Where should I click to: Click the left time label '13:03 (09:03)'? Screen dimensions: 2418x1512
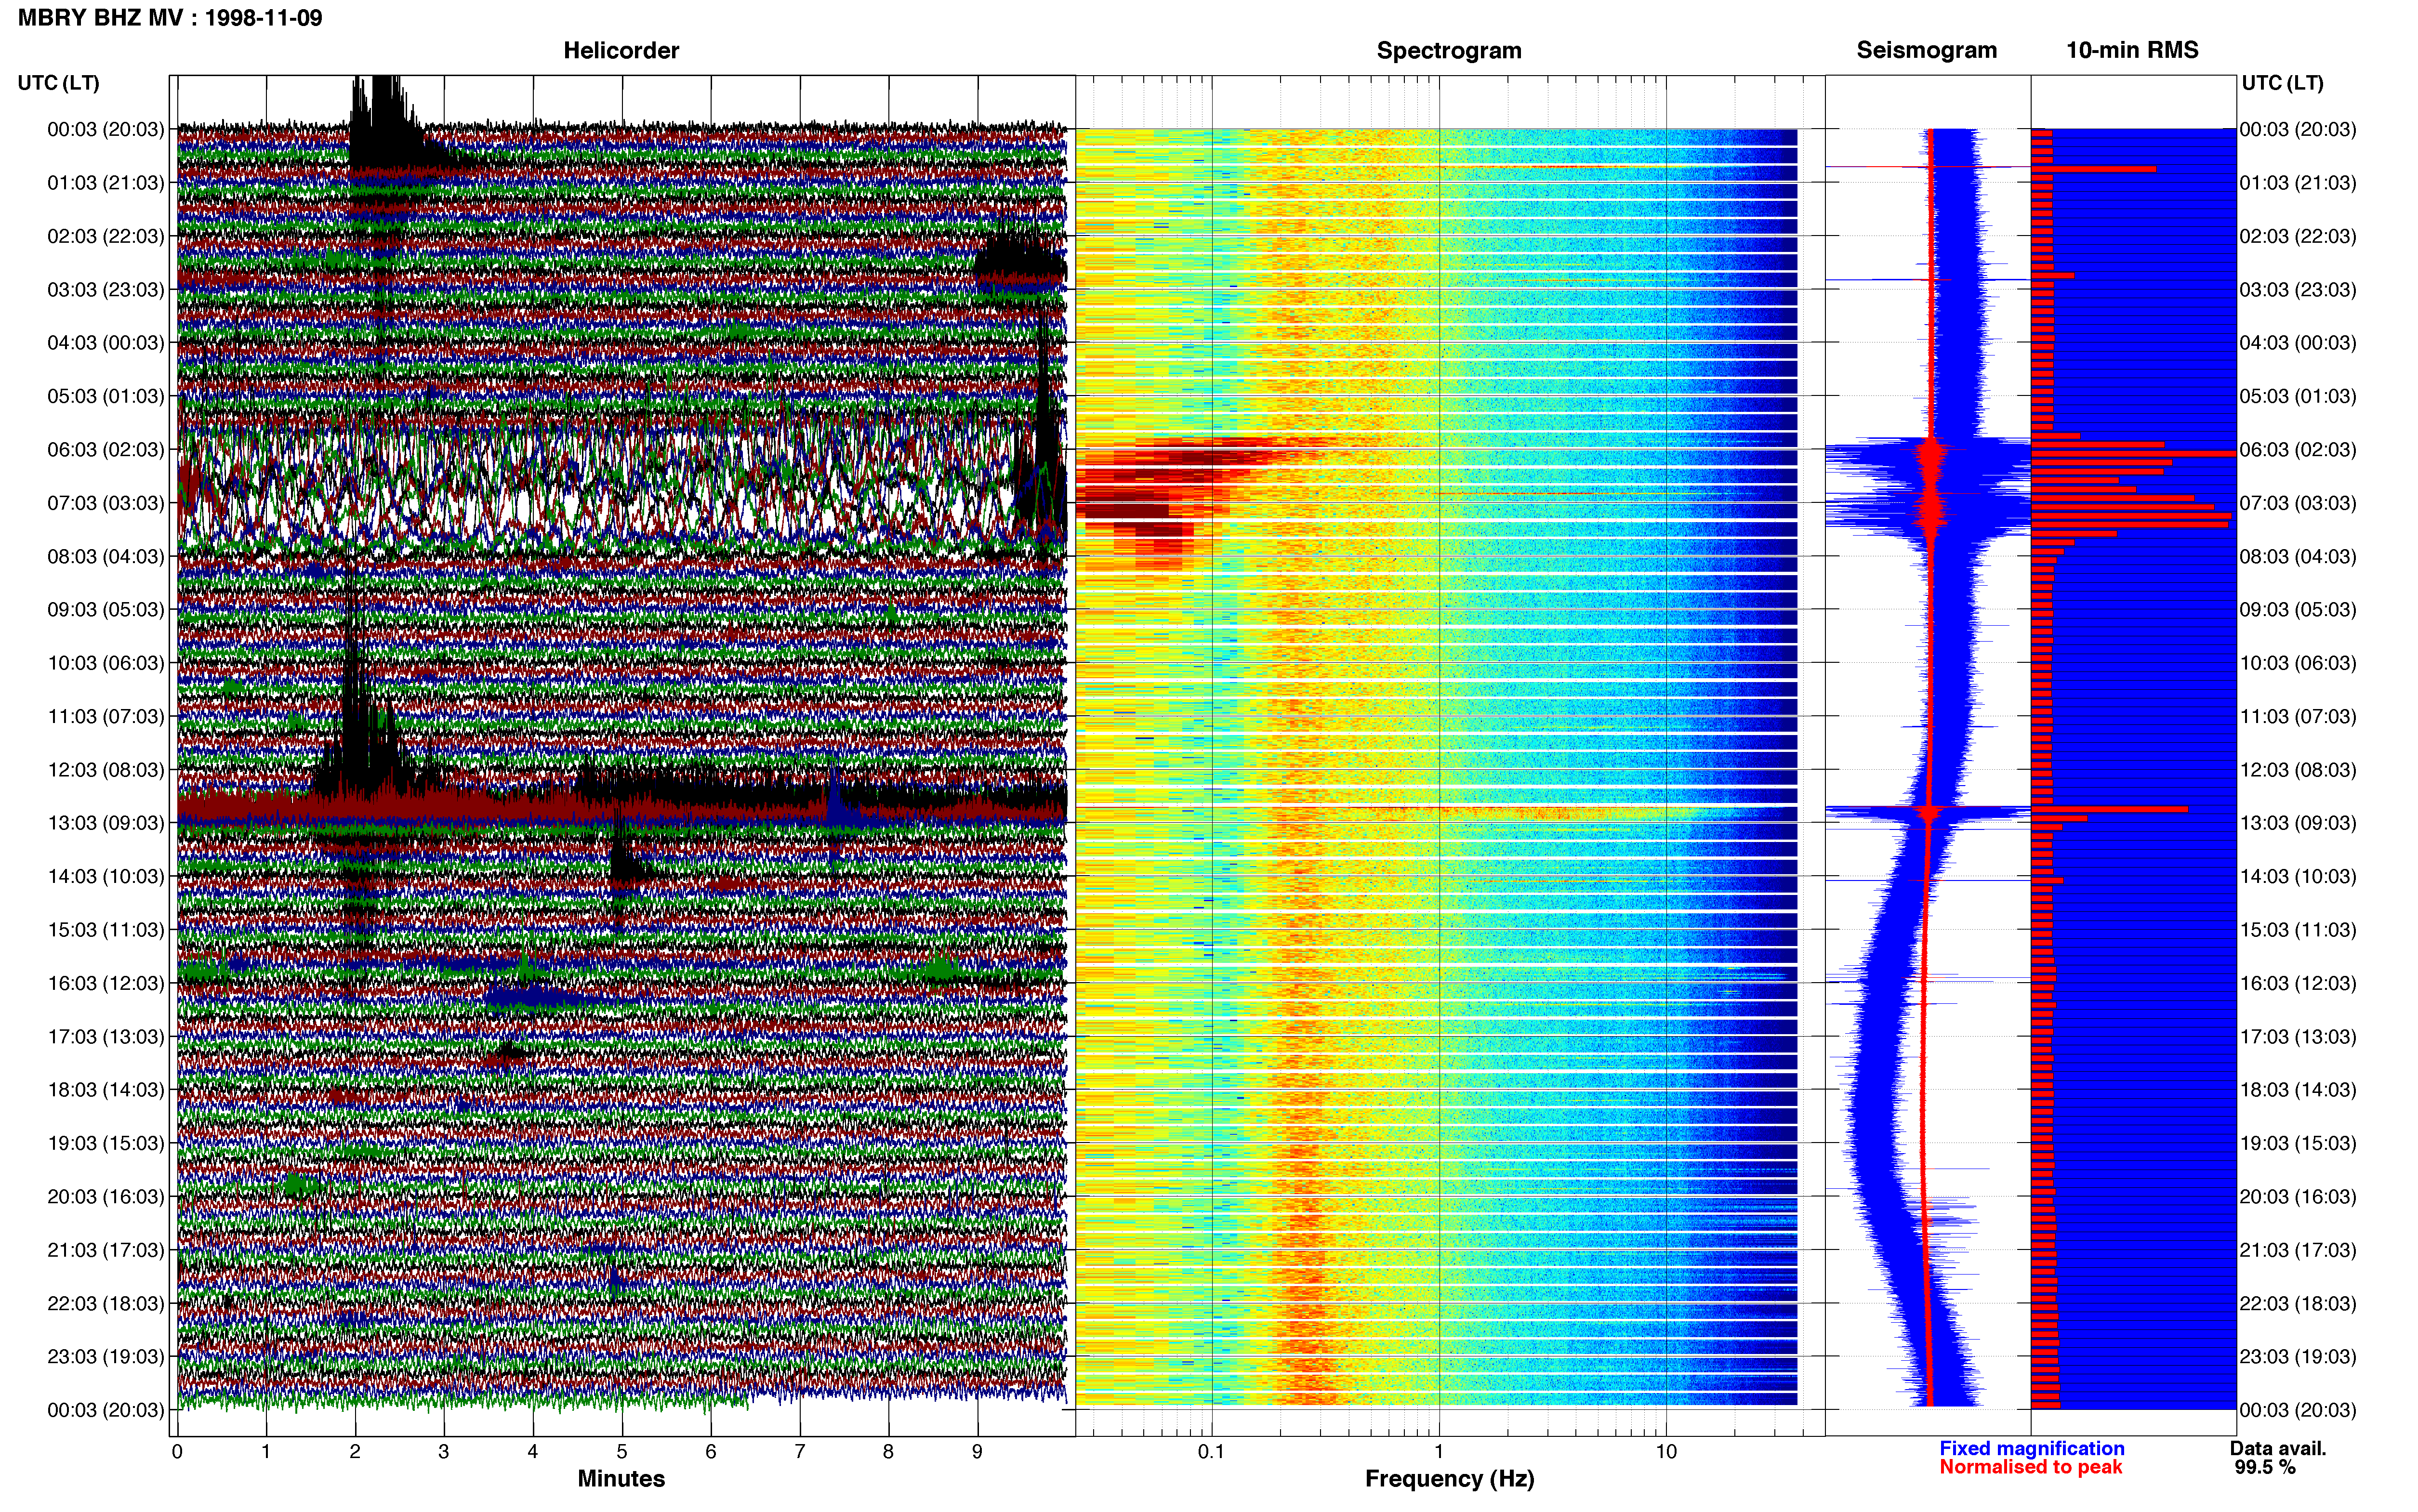[x=106, y=823]
